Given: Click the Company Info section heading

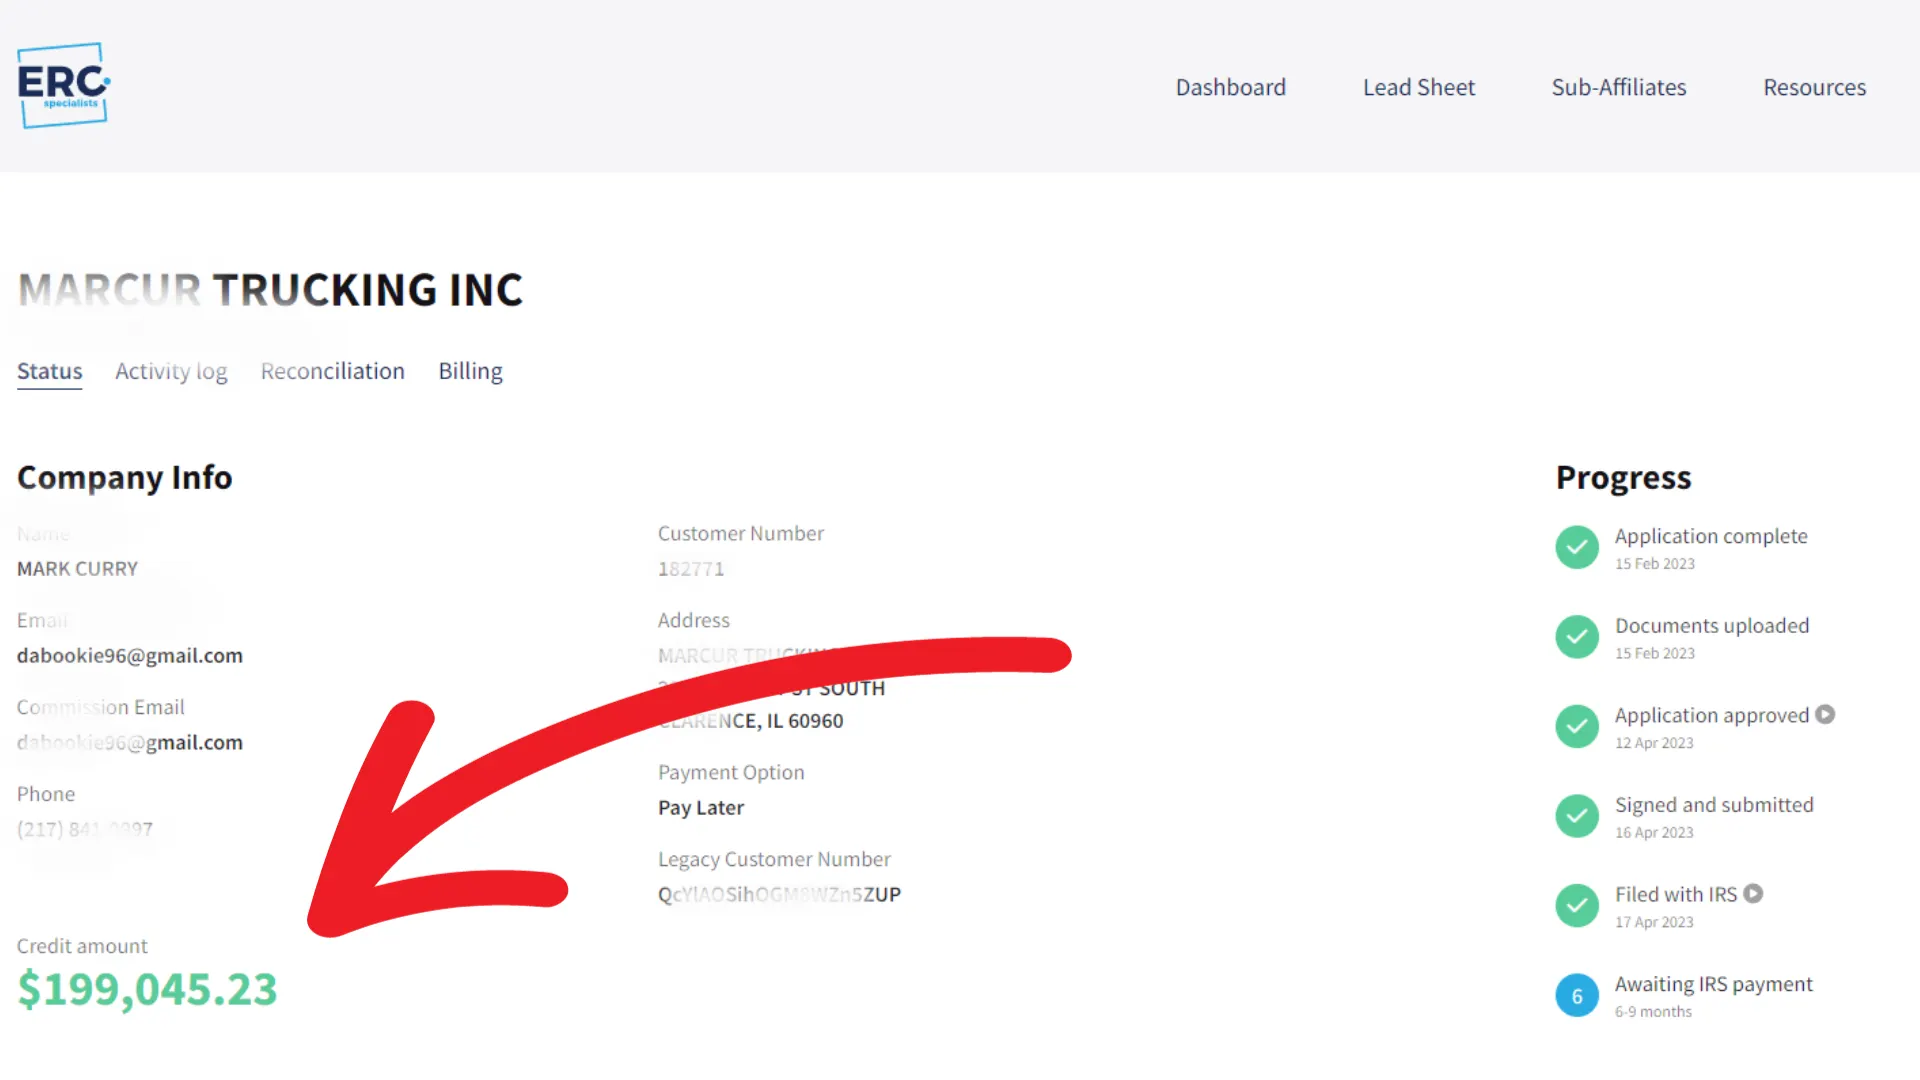Looking at the screenshot, I should 125,478.
